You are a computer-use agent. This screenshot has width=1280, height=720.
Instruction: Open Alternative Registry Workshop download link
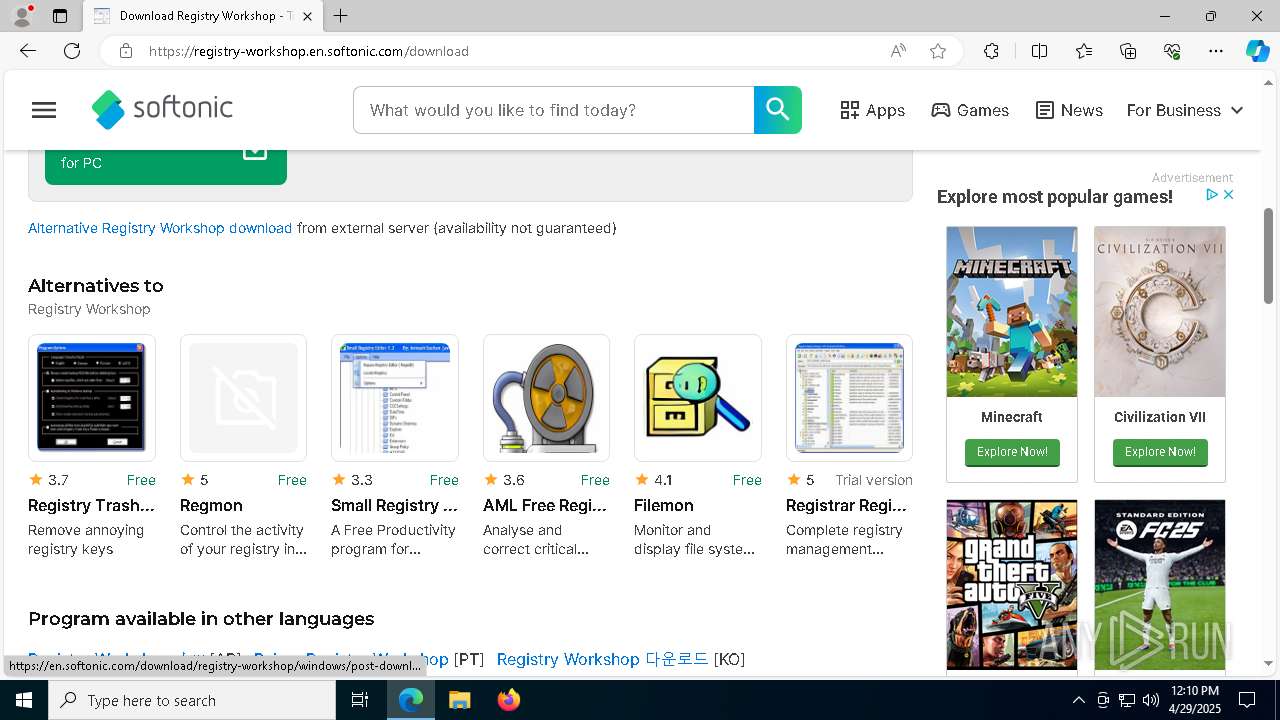pyautogui.click(x=160, y=228)
